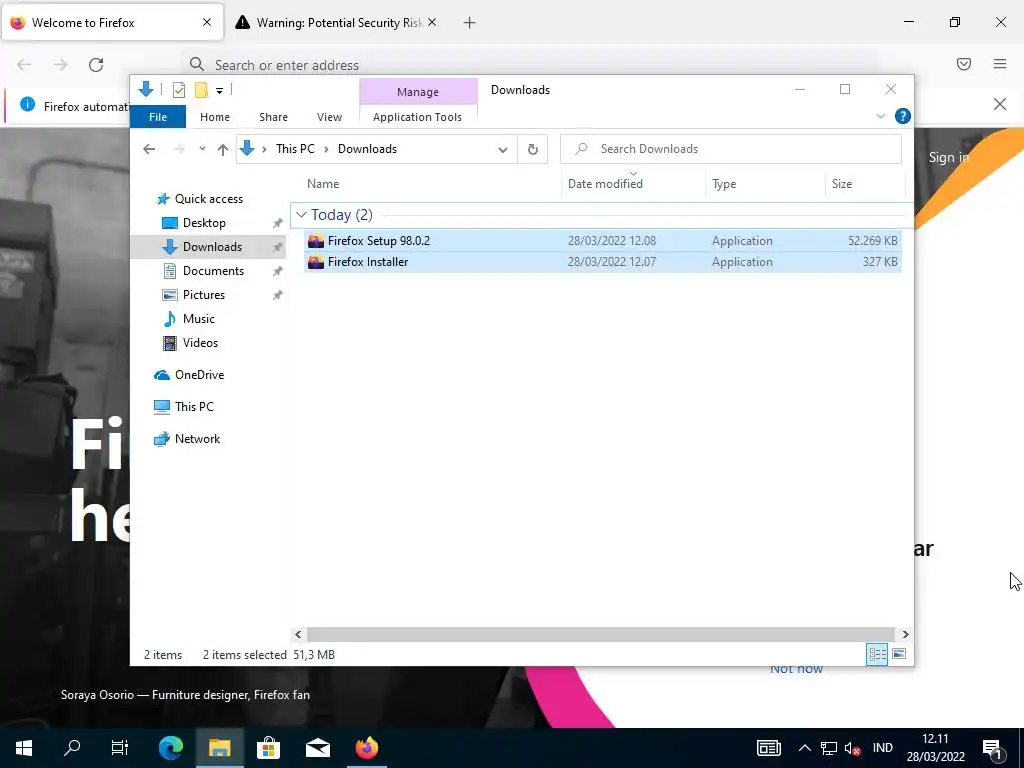
Task: Open Downloads in navigation pane
Action: pos(212,247)
